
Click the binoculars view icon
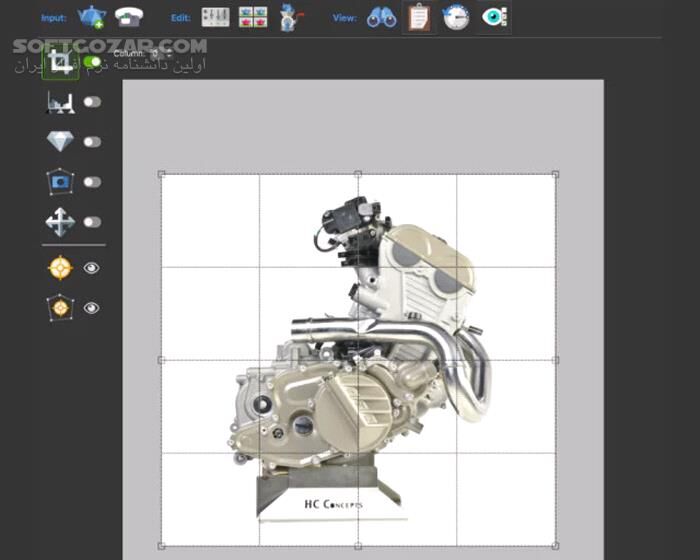(381, 17)
